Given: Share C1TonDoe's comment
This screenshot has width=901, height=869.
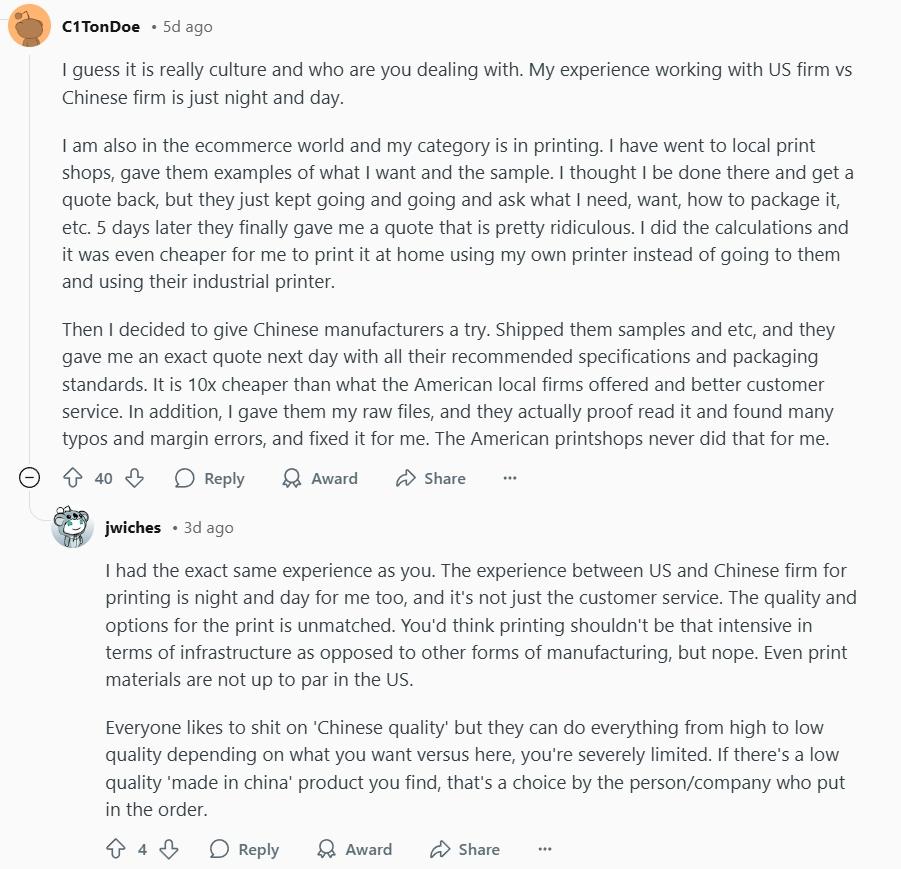Looking at the screenshot, I should point(431,478).
